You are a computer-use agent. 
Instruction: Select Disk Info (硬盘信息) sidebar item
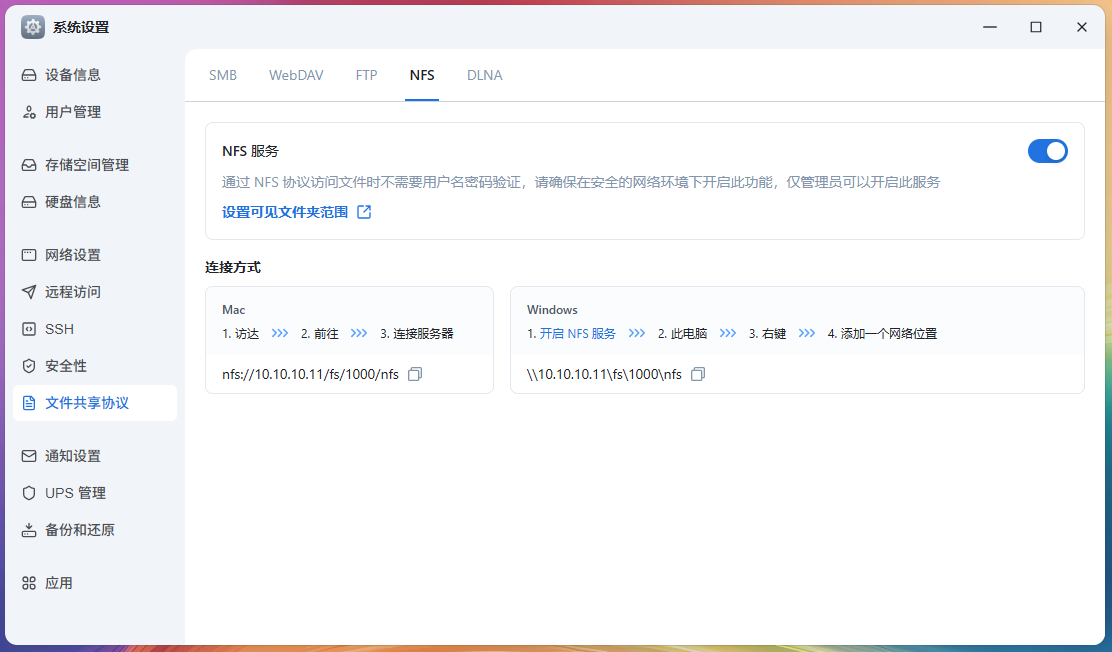click(x=72, y=202)
